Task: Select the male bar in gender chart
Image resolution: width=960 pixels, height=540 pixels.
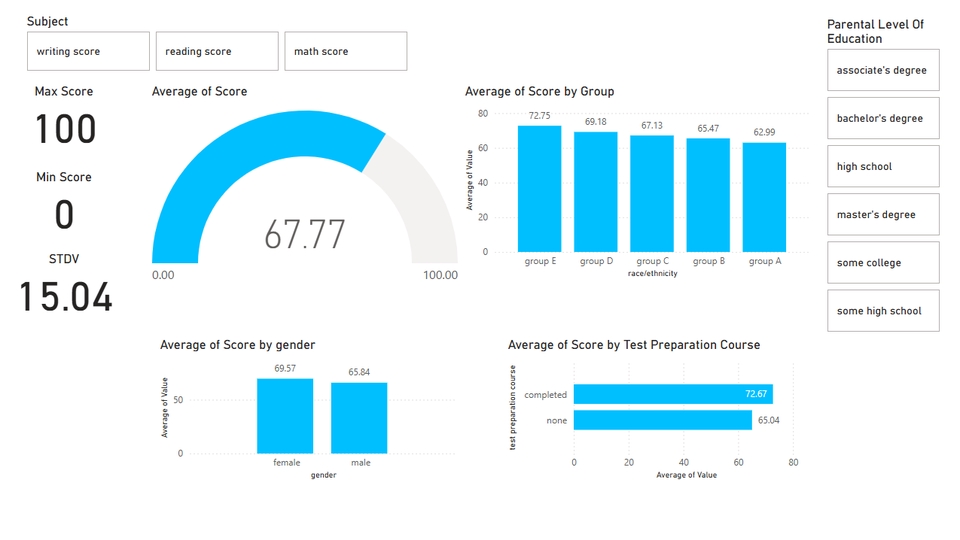Action: point(359,419)
